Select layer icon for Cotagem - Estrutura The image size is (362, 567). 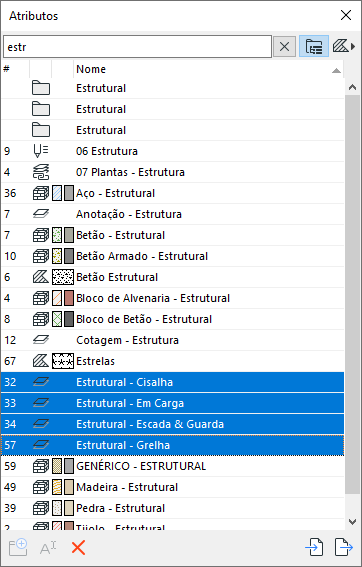41,340
